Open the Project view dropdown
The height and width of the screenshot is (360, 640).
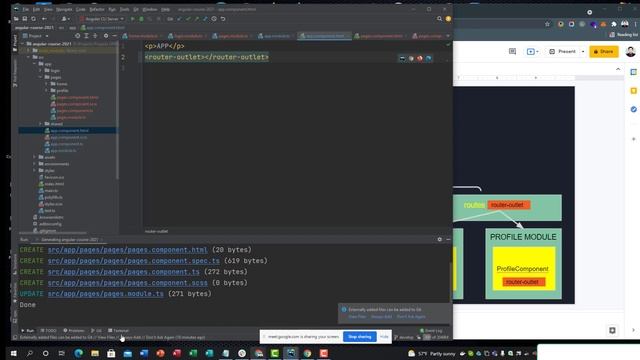[x=36, y=36]
